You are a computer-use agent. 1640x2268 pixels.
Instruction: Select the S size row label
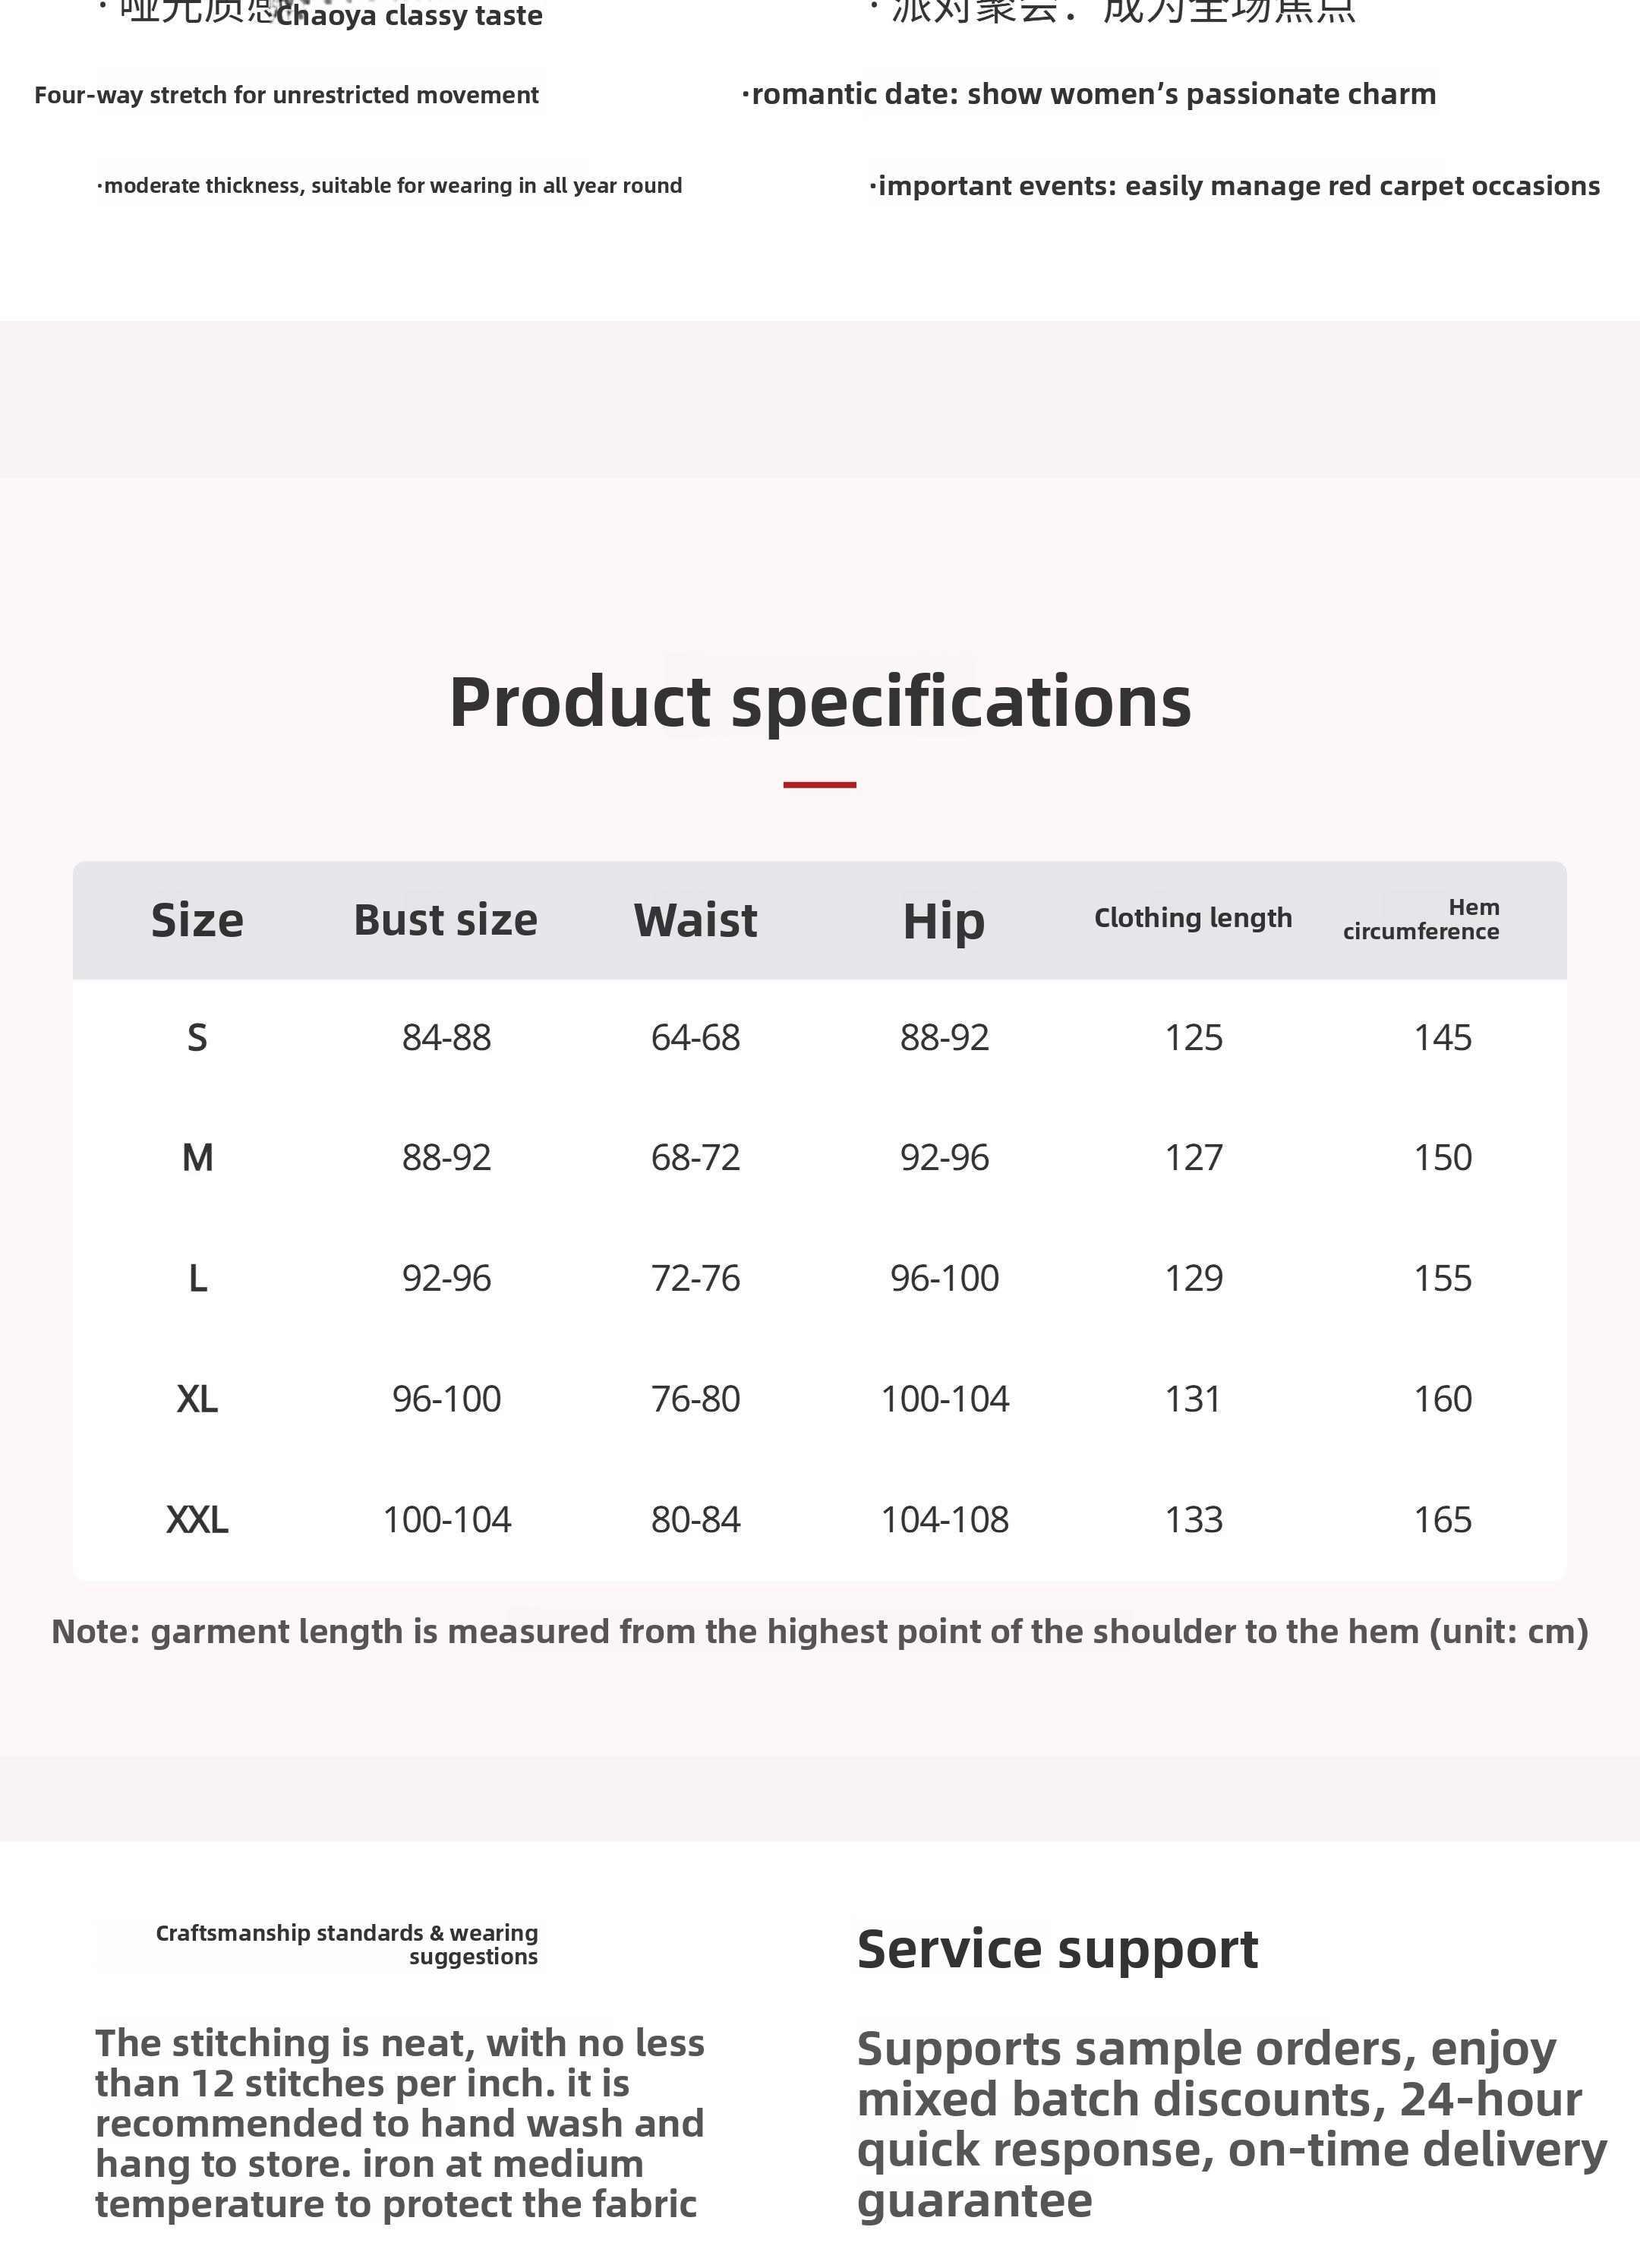coord(197,1038)
